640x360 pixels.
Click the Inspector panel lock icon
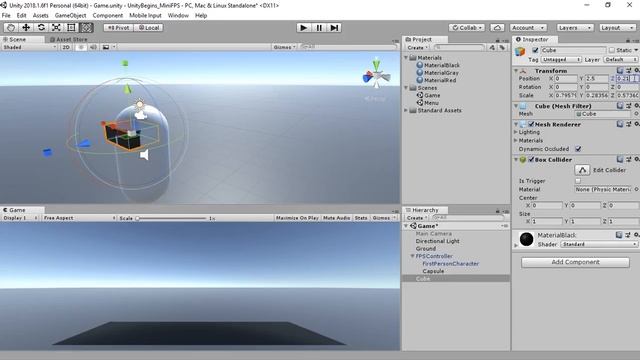click(x=628, y=40)
